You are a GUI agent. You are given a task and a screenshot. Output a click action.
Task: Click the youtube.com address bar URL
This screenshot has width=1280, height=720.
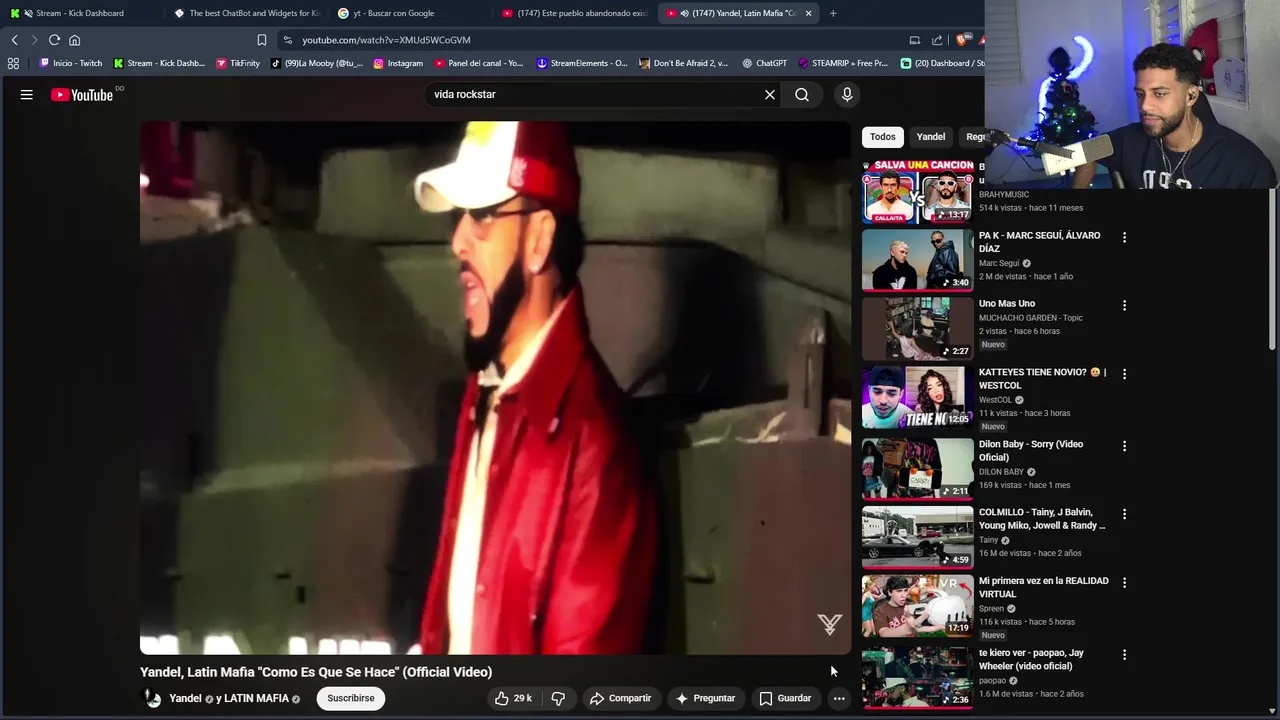pos(386,40)
